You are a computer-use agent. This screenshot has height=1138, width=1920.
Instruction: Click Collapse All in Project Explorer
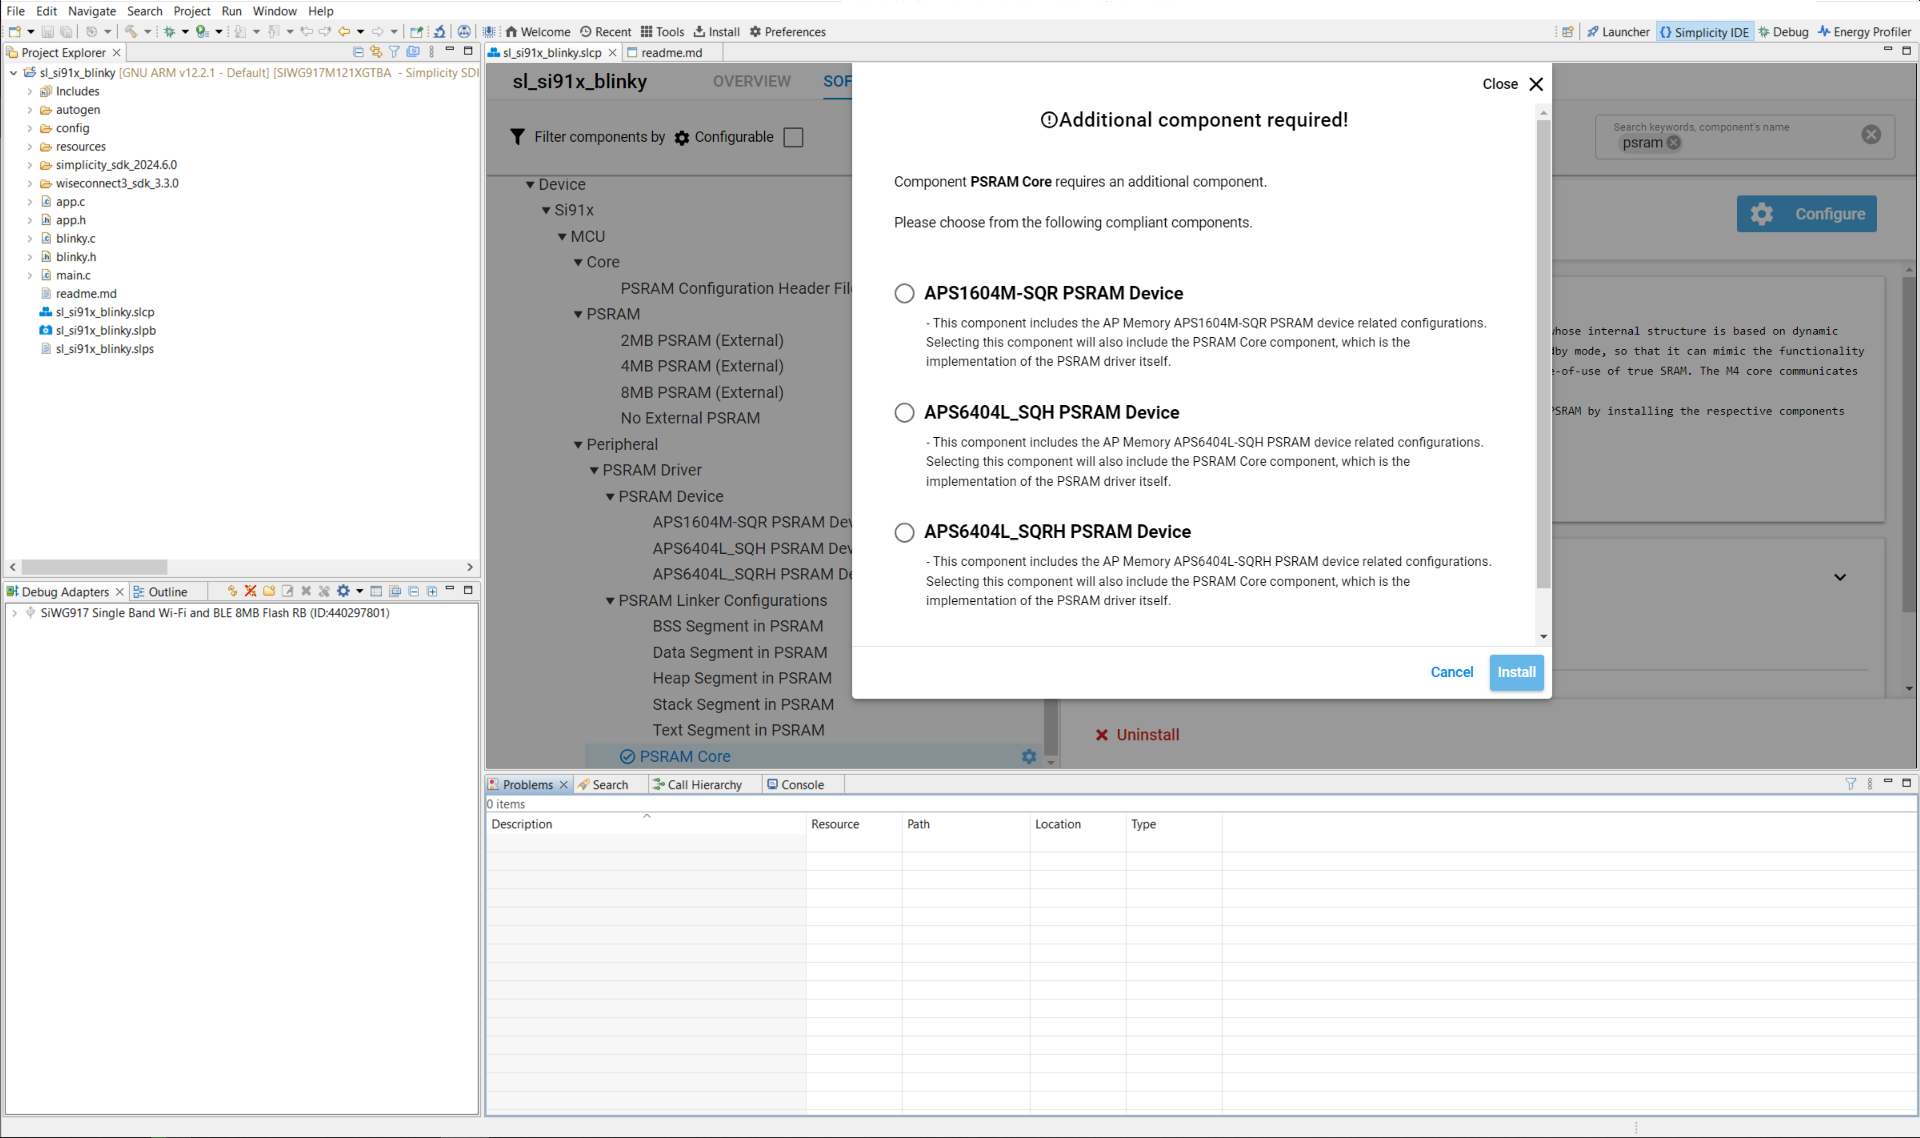(x=358, y=52)
